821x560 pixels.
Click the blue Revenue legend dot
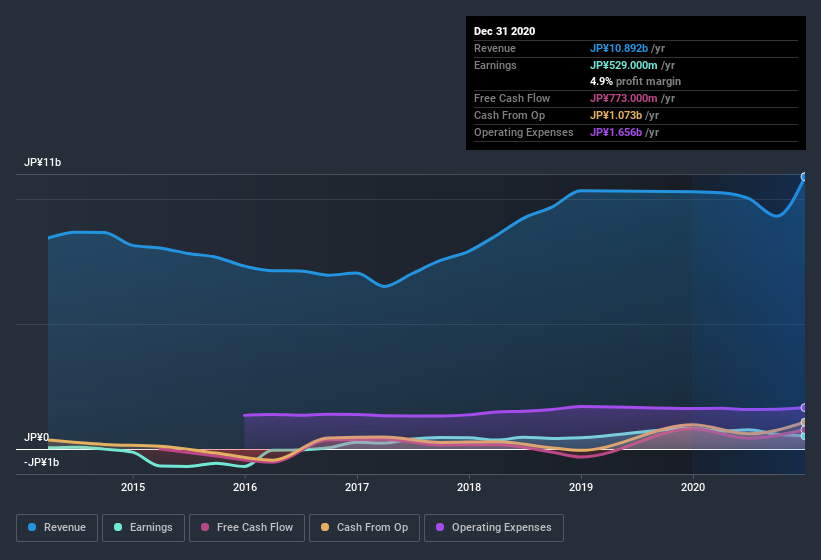pyautogui.click(x=33, y=527)
